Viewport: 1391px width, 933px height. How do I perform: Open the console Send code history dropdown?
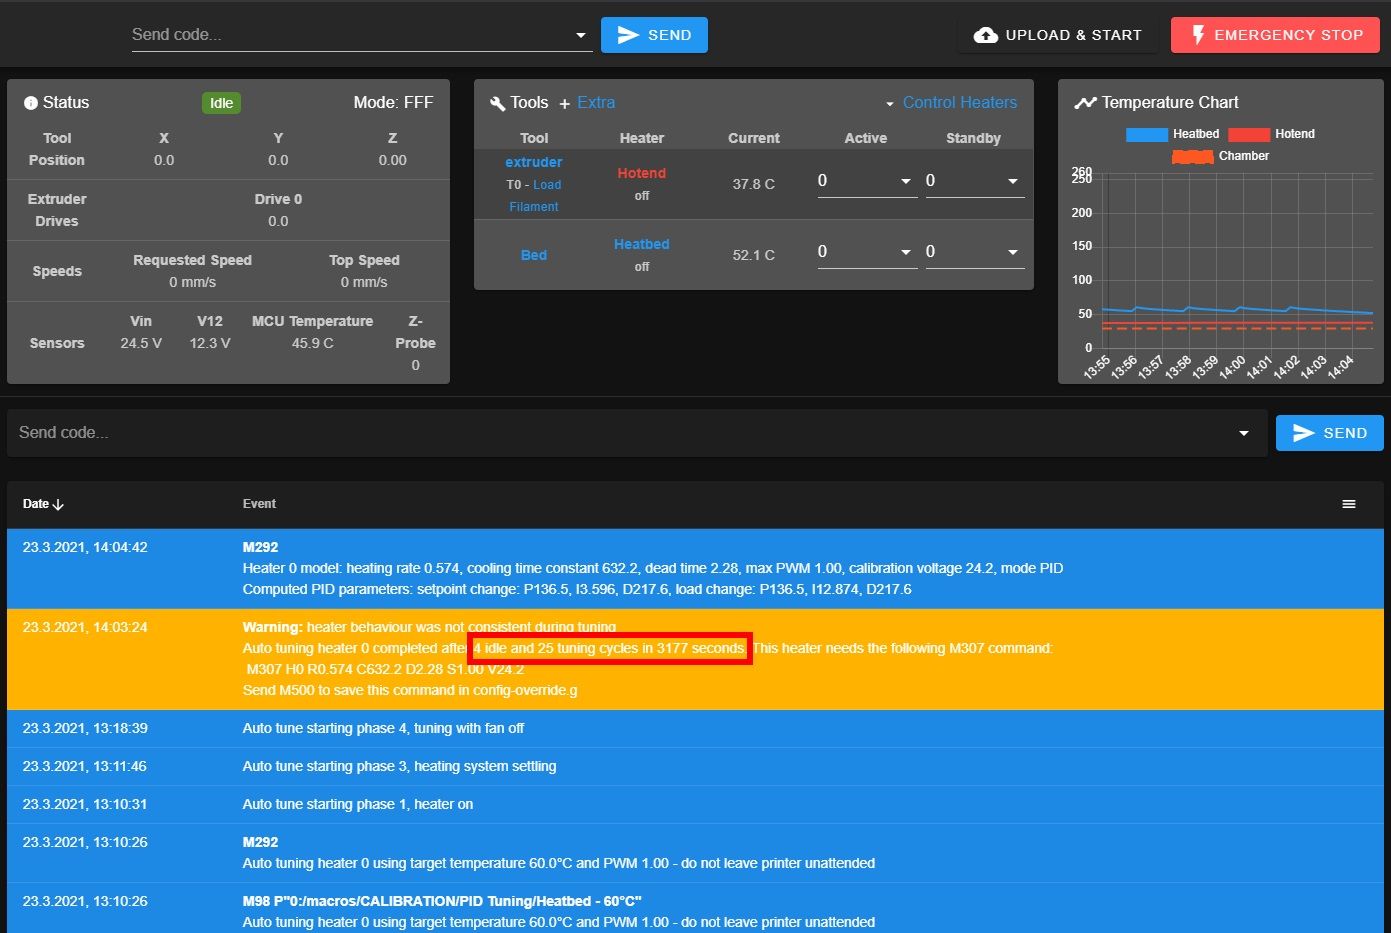(x=1244, y=433)
